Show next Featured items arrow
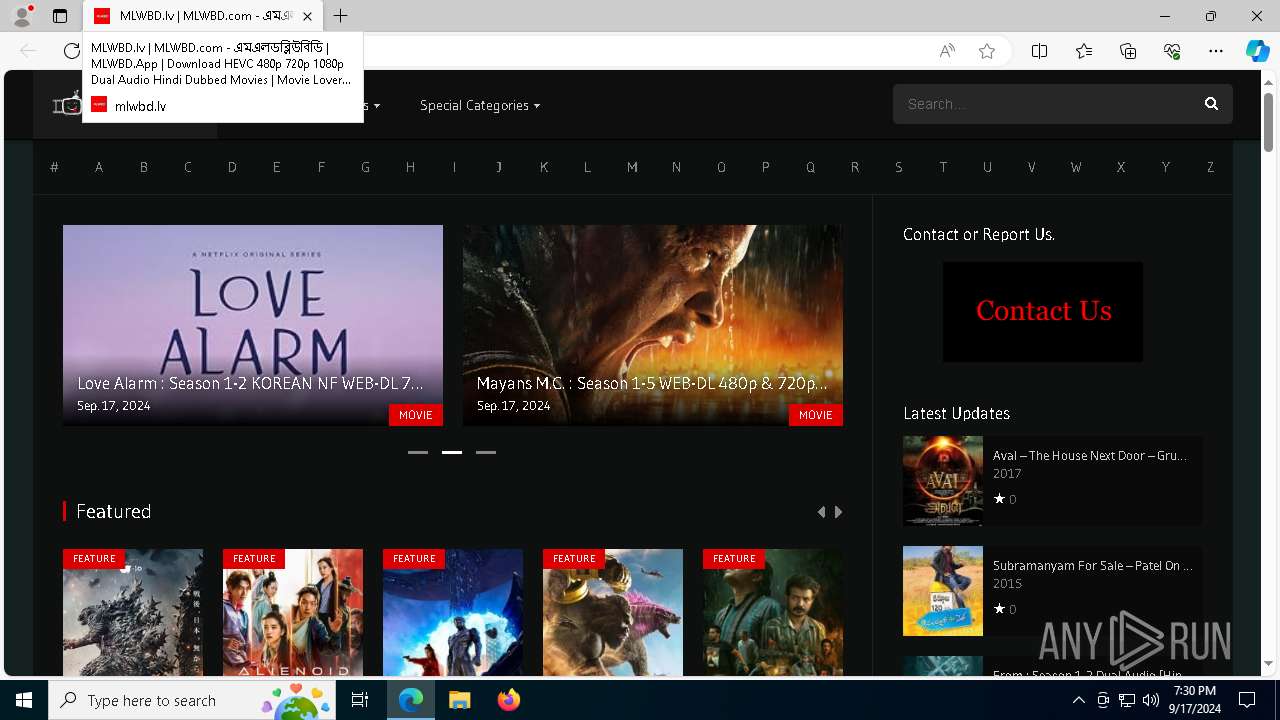1280x720 pixels. 838,512
